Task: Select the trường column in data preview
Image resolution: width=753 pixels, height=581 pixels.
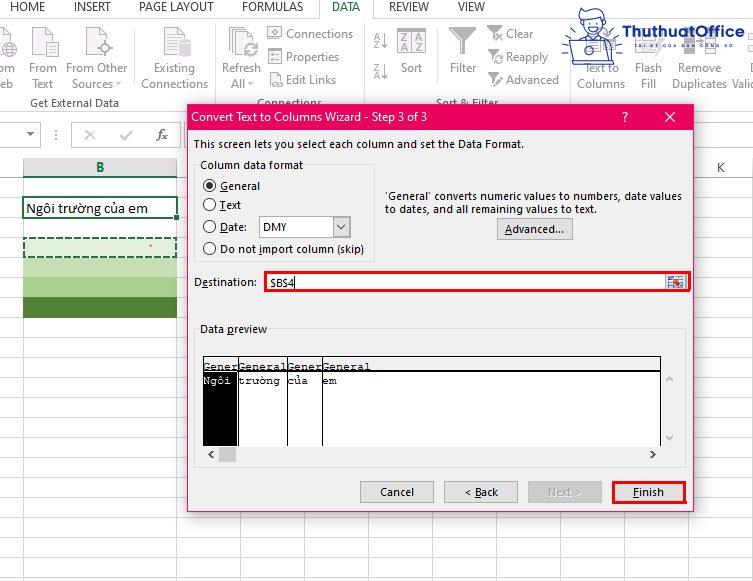Action: click(263, 408)
